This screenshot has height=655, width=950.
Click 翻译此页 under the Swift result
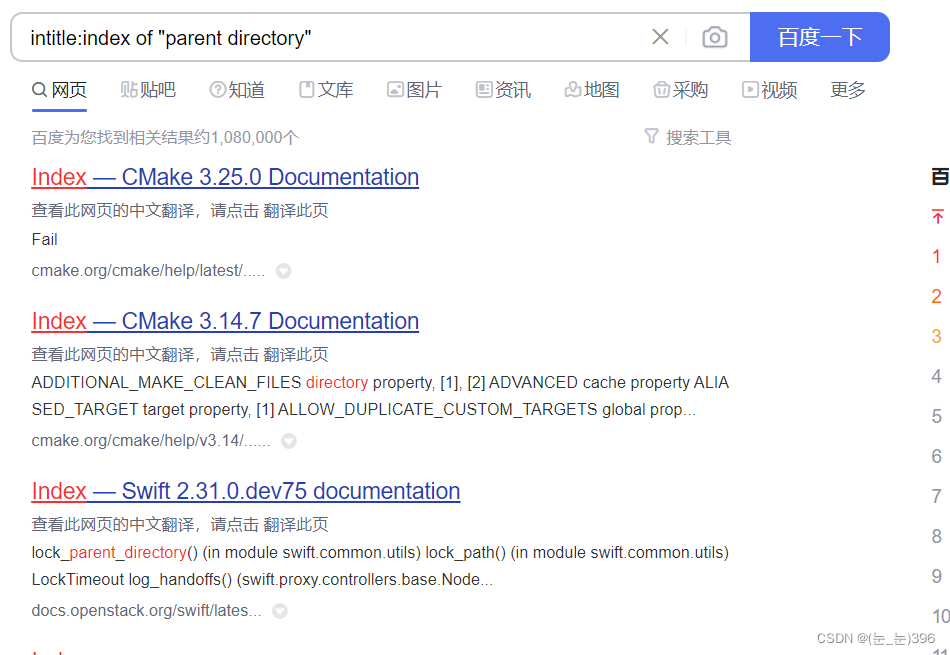coord(296,524)
